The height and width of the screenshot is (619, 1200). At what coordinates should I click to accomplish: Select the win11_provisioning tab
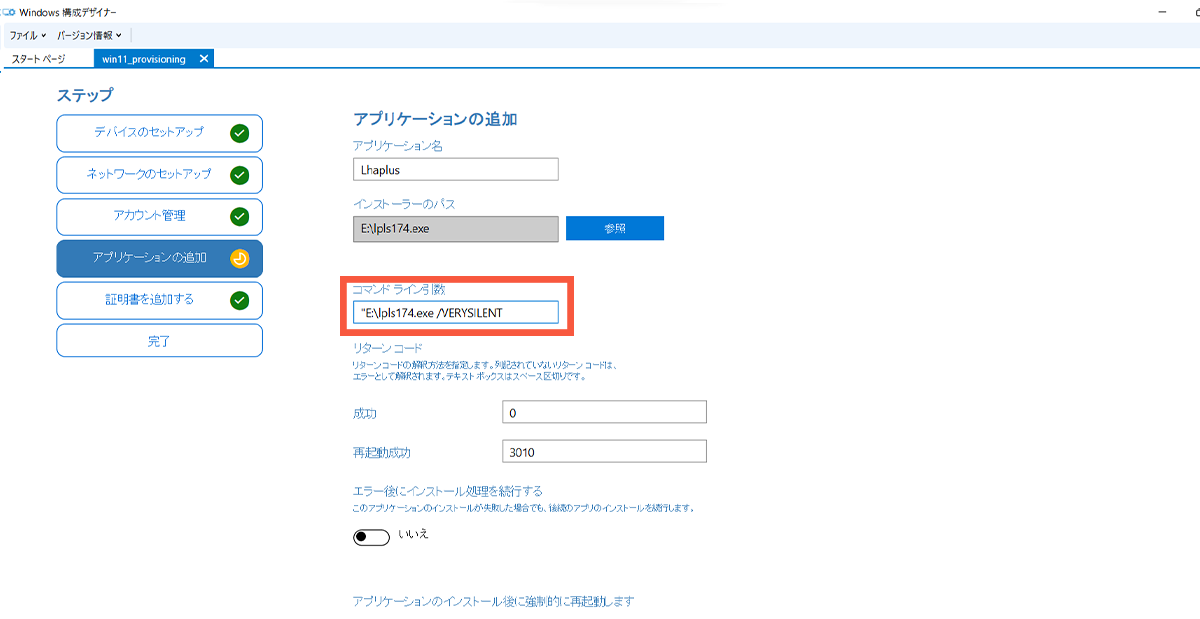(144, 59)
